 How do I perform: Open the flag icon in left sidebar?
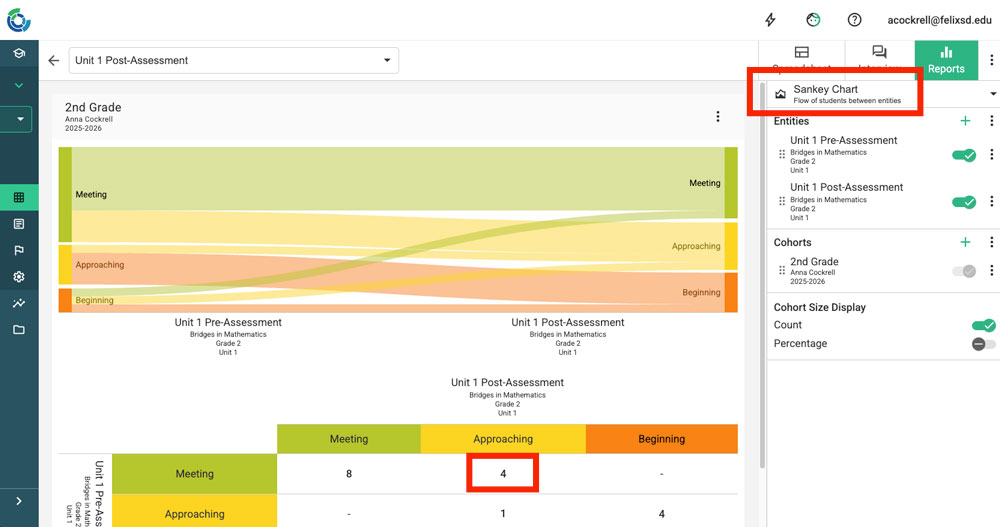tap(18, 250)
